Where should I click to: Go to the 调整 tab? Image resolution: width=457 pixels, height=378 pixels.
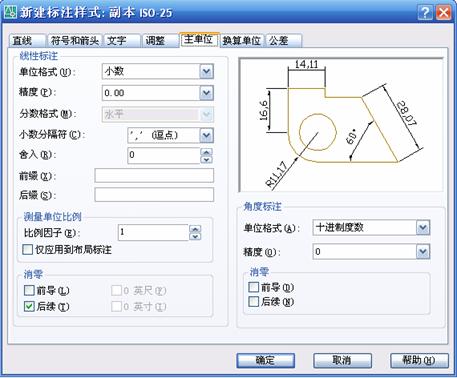pyautogui.click(x=160, y=41)
